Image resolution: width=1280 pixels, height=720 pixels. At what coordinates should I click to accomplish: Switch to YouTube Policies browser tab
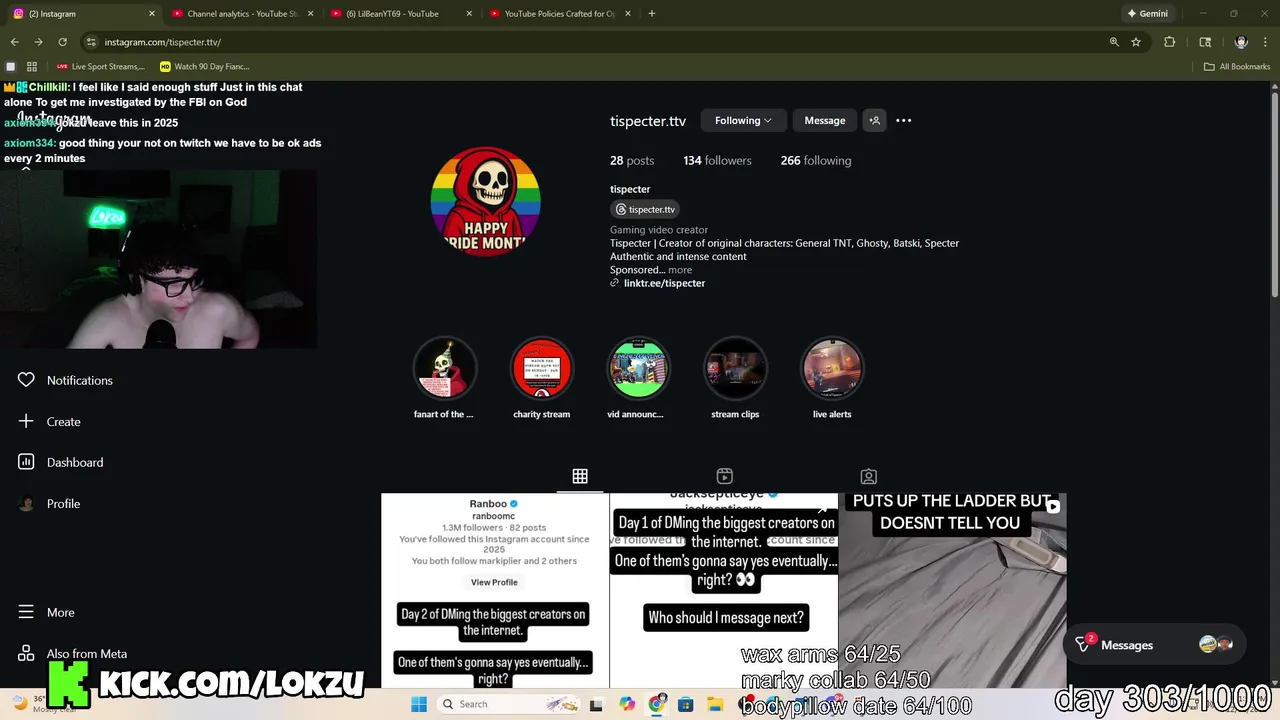[x=559, y=14]
